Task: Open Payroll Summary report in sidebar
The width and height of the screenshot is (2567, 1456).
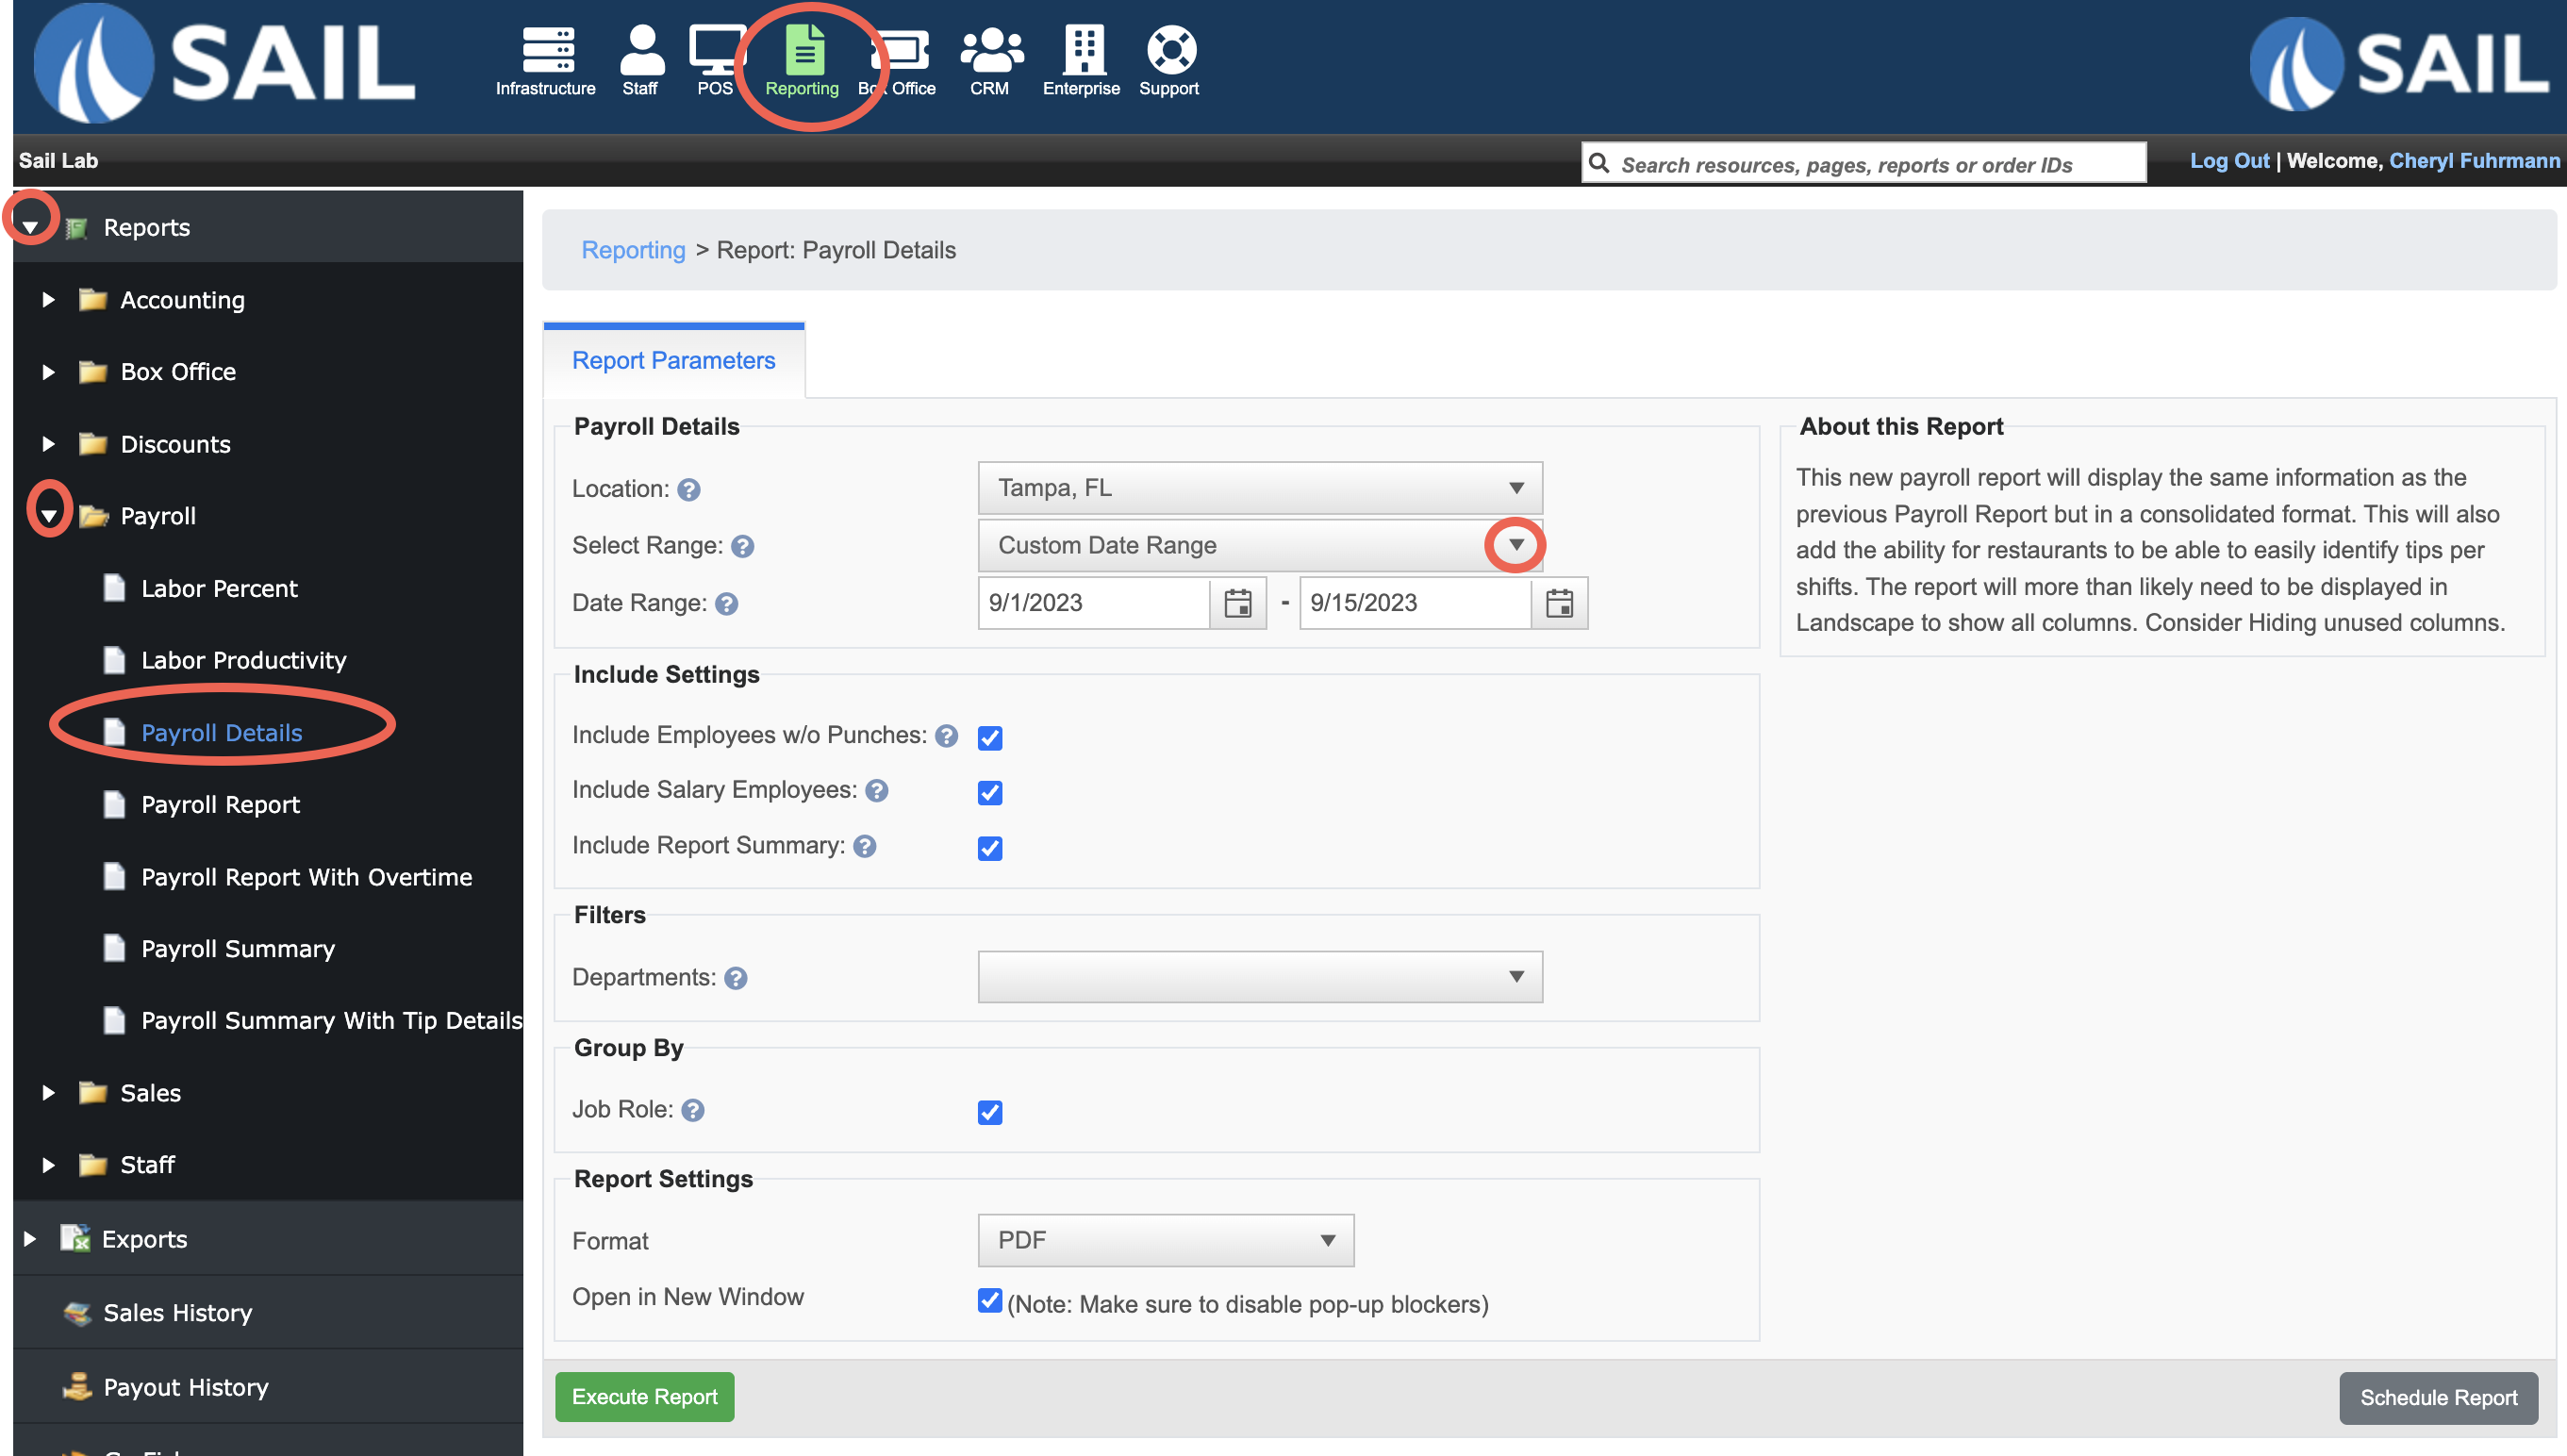Action: click(x=238, y=948)
